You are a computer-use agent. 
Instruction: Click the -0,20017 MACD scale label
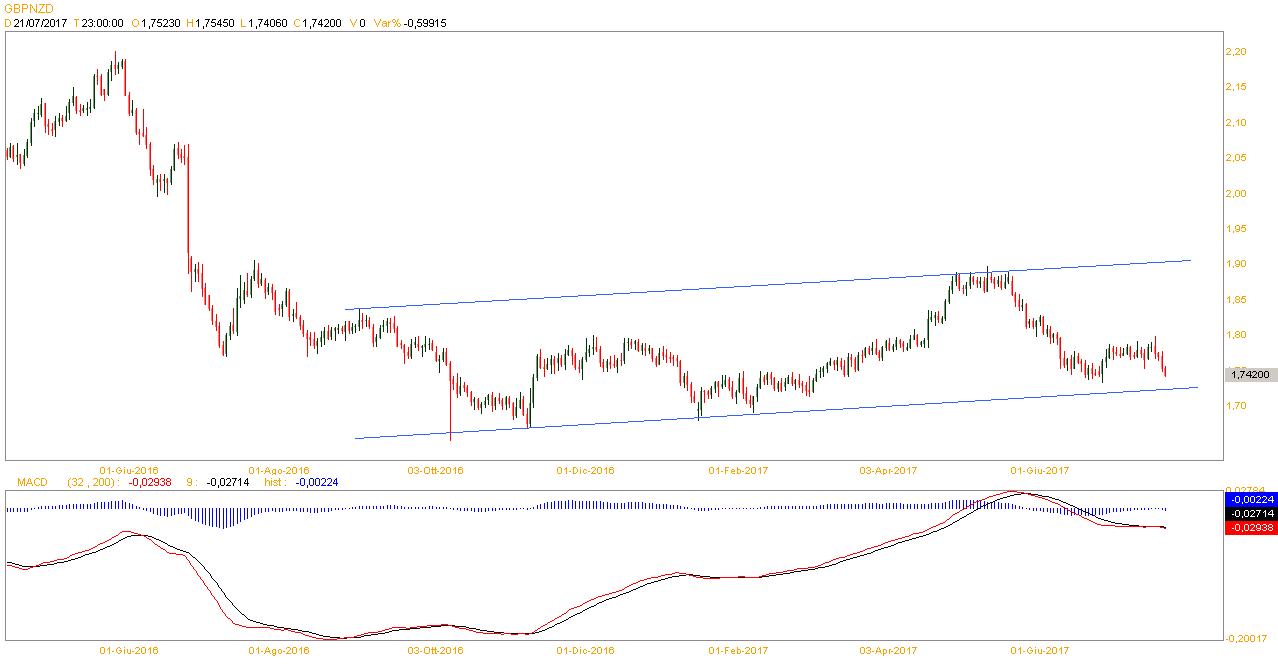point(1249,638)
